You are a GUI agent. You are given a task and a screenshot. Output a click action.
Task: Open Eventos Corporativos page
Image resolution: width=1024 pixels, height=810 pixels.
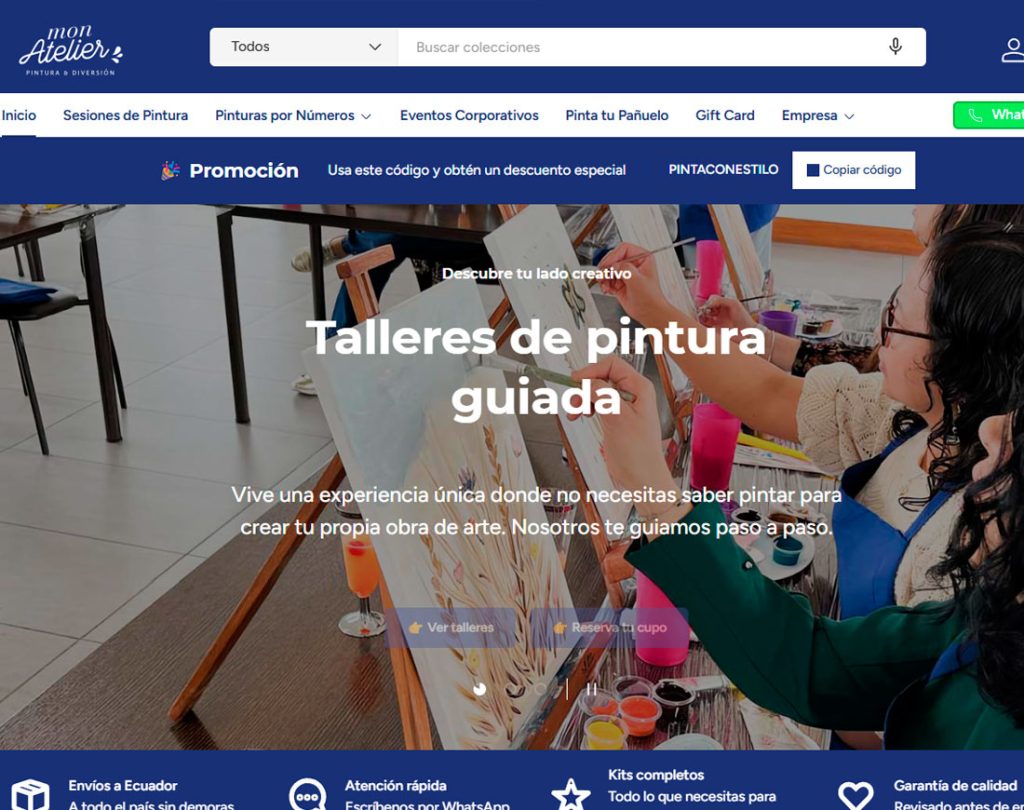coord(469,116)
